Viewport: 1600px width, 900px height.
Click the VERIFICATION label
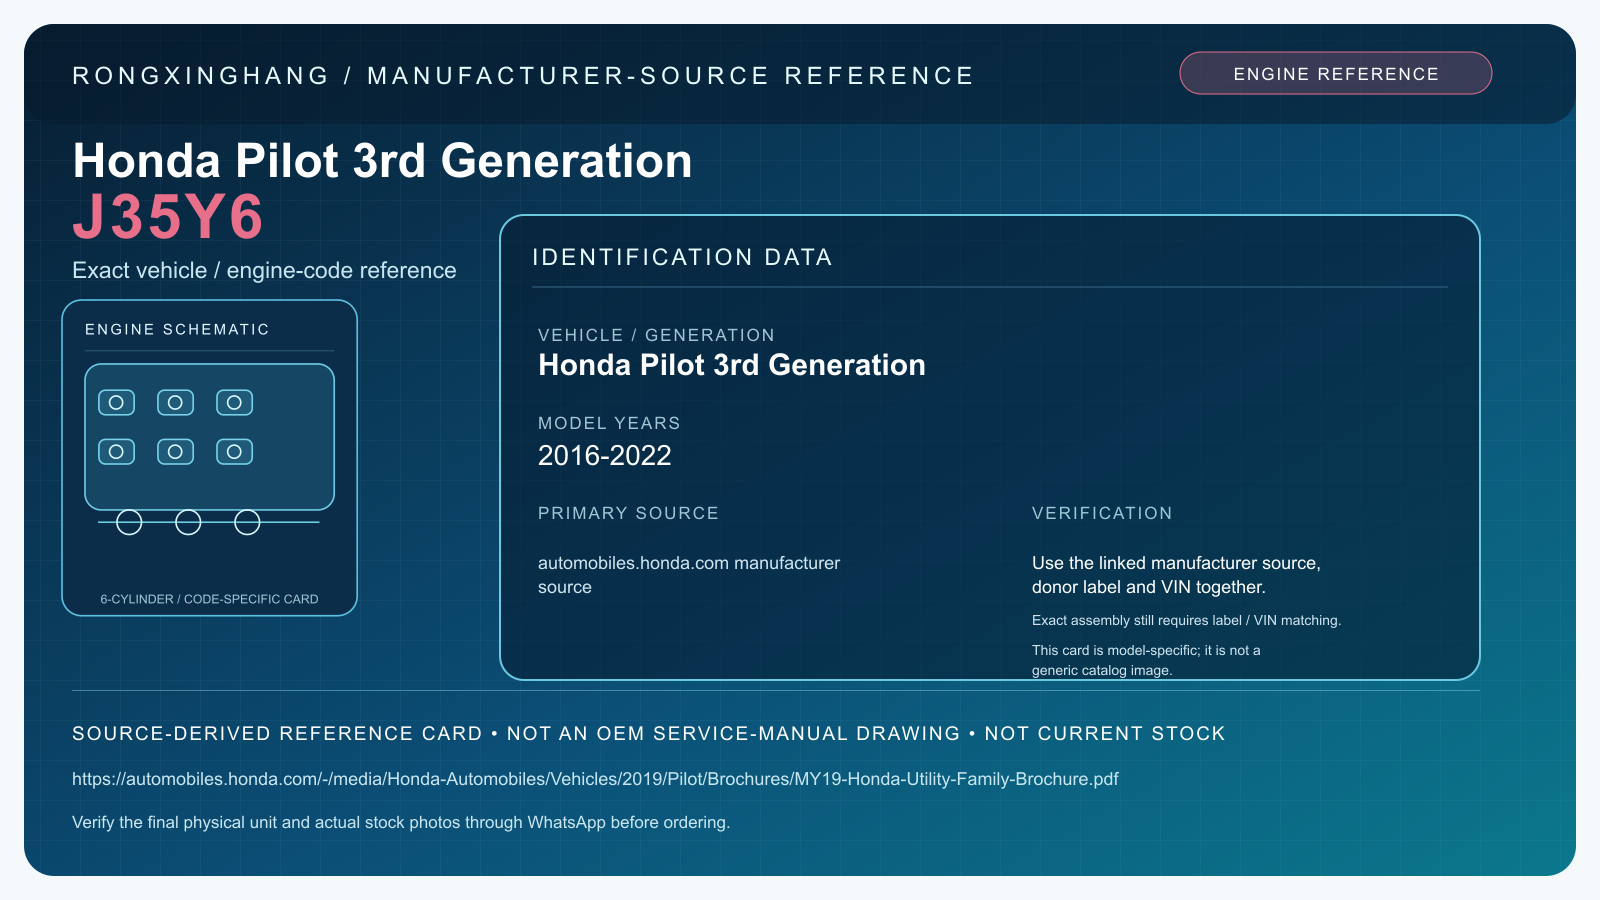pyautogui.click(x=1102, y=513)
